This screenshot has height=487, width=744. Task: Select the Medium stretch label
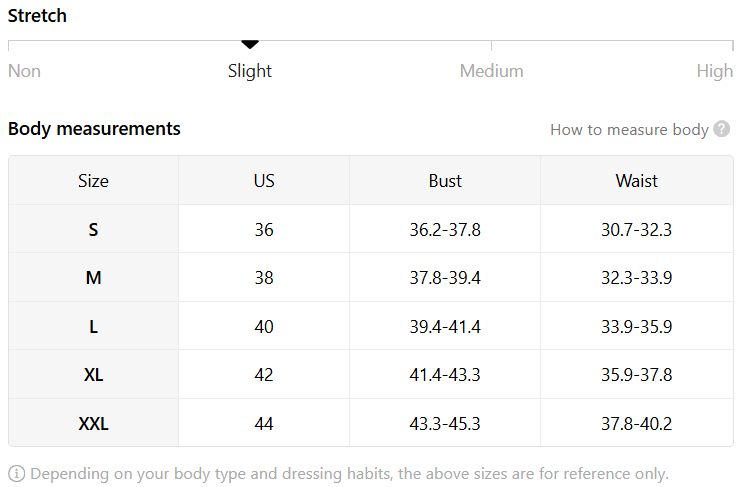click(x=491, y=71)
